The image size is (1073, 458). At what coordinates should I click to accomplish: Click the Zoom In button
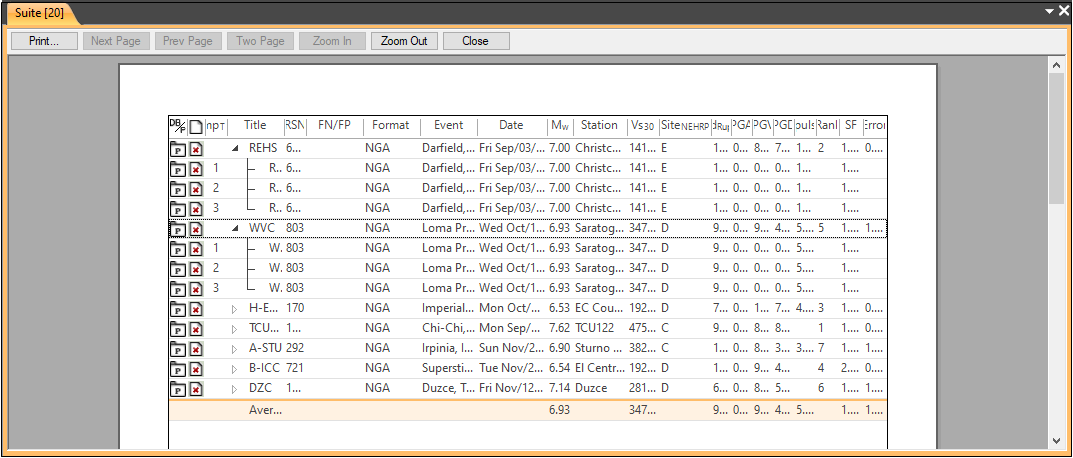coord(332,41)
